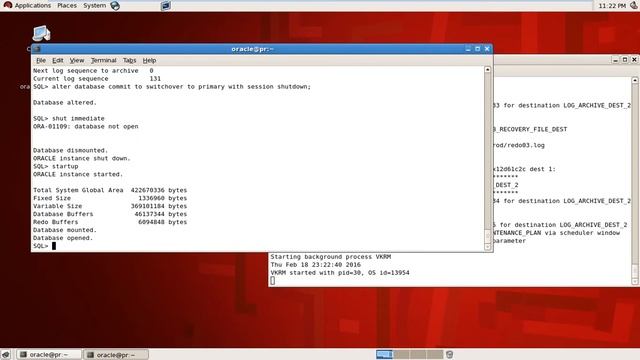Screen dimensions: 640x360
Task: Click the clock showing 11:22 PM
Action: coord(612,6)
